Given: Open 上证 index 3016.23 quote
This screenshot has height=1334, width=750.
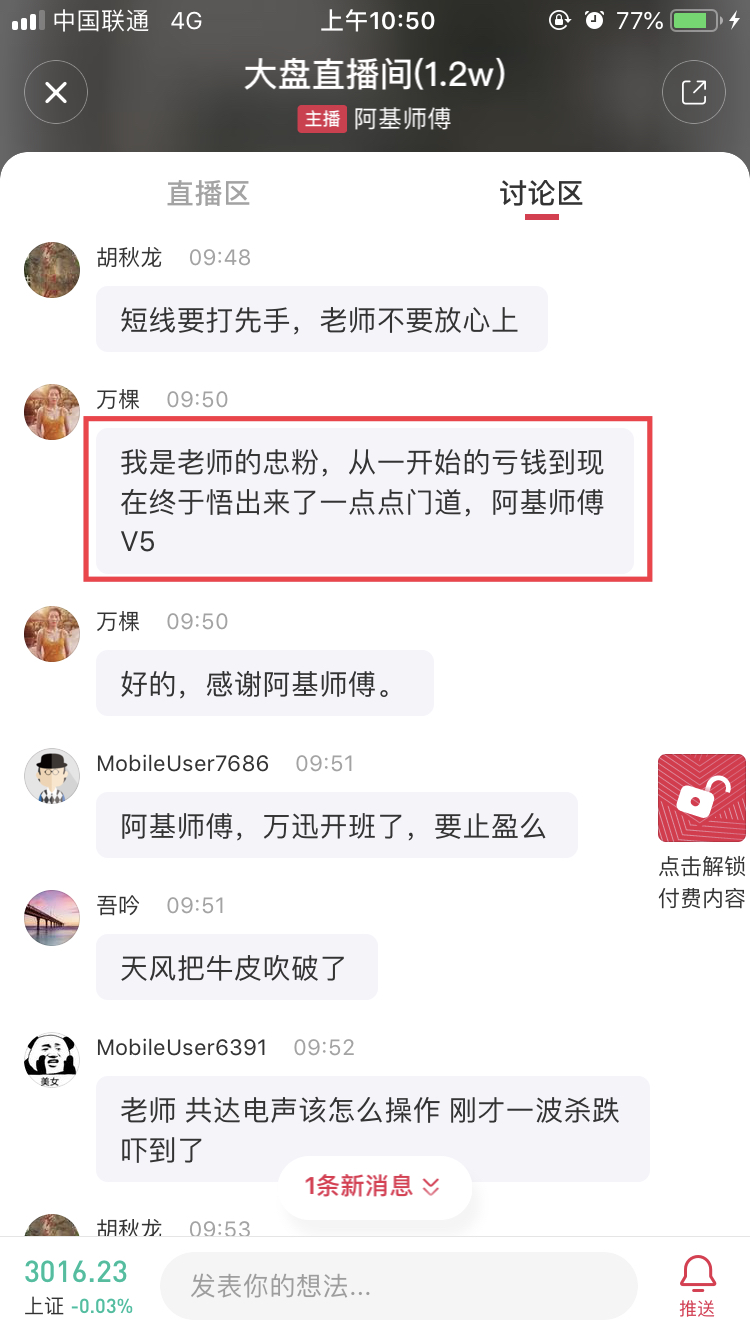Looking at the screenshot, I should 78,1286.
